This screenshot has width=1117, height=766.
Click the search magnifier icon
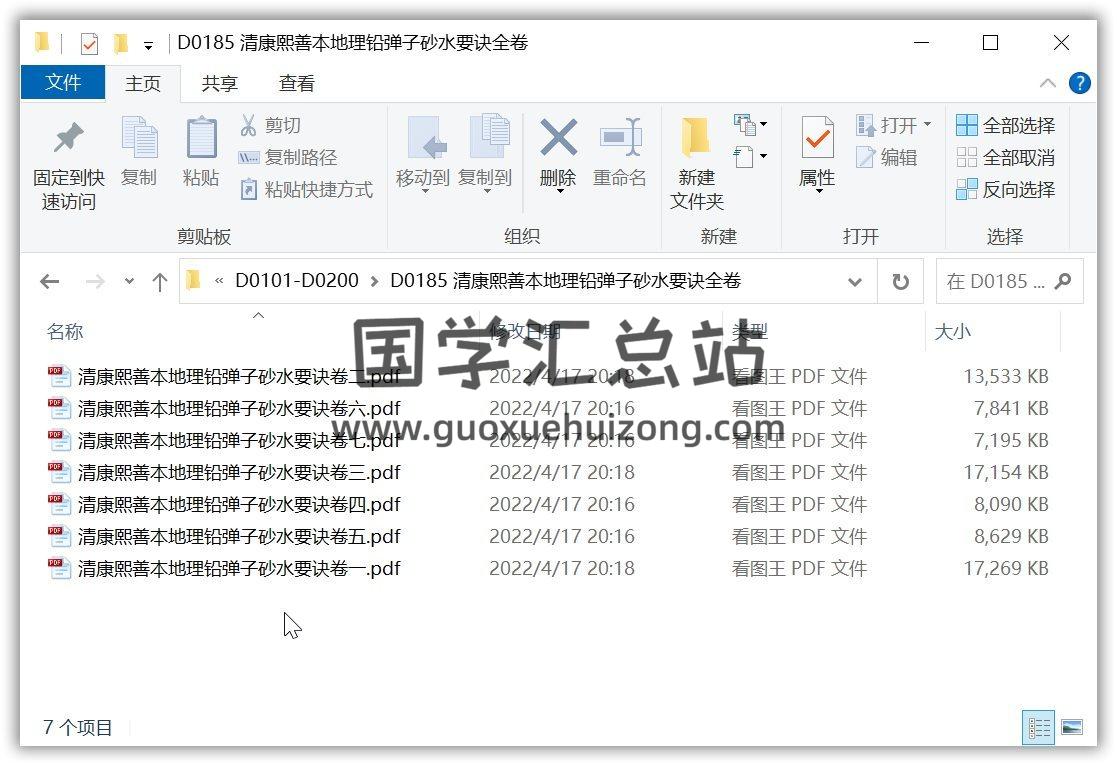click(1064, 281)
